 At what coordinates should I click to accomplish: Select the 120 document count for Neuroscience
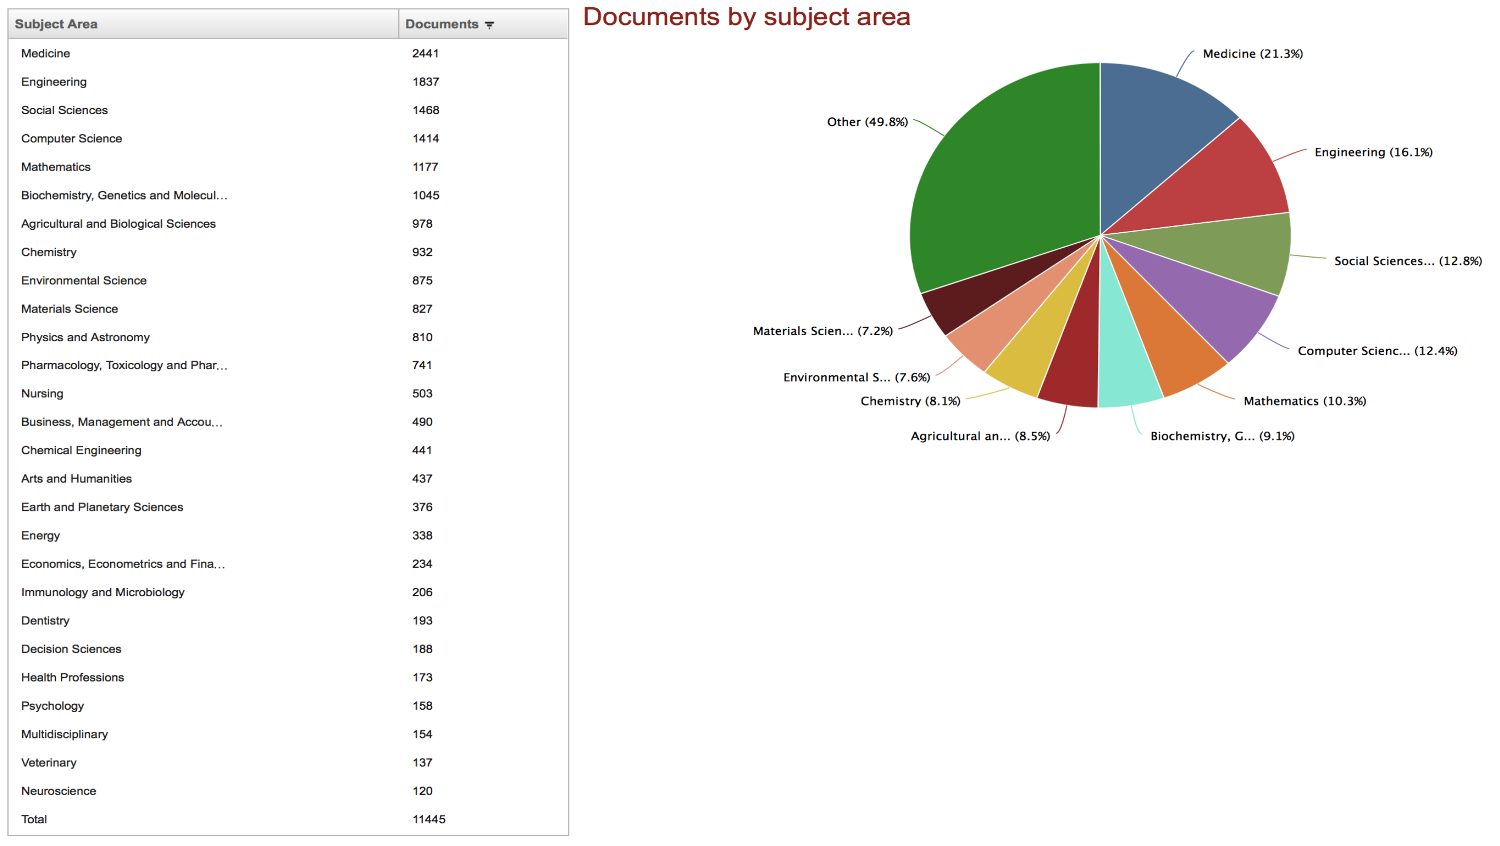click(x=422, y=791)
